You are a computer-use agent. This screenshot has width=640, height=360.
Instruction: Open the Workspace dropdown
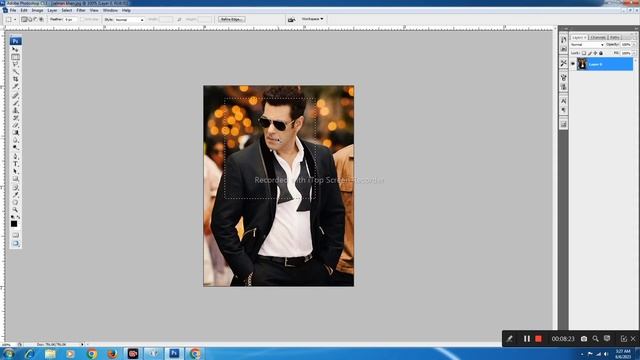coord(312,19)
